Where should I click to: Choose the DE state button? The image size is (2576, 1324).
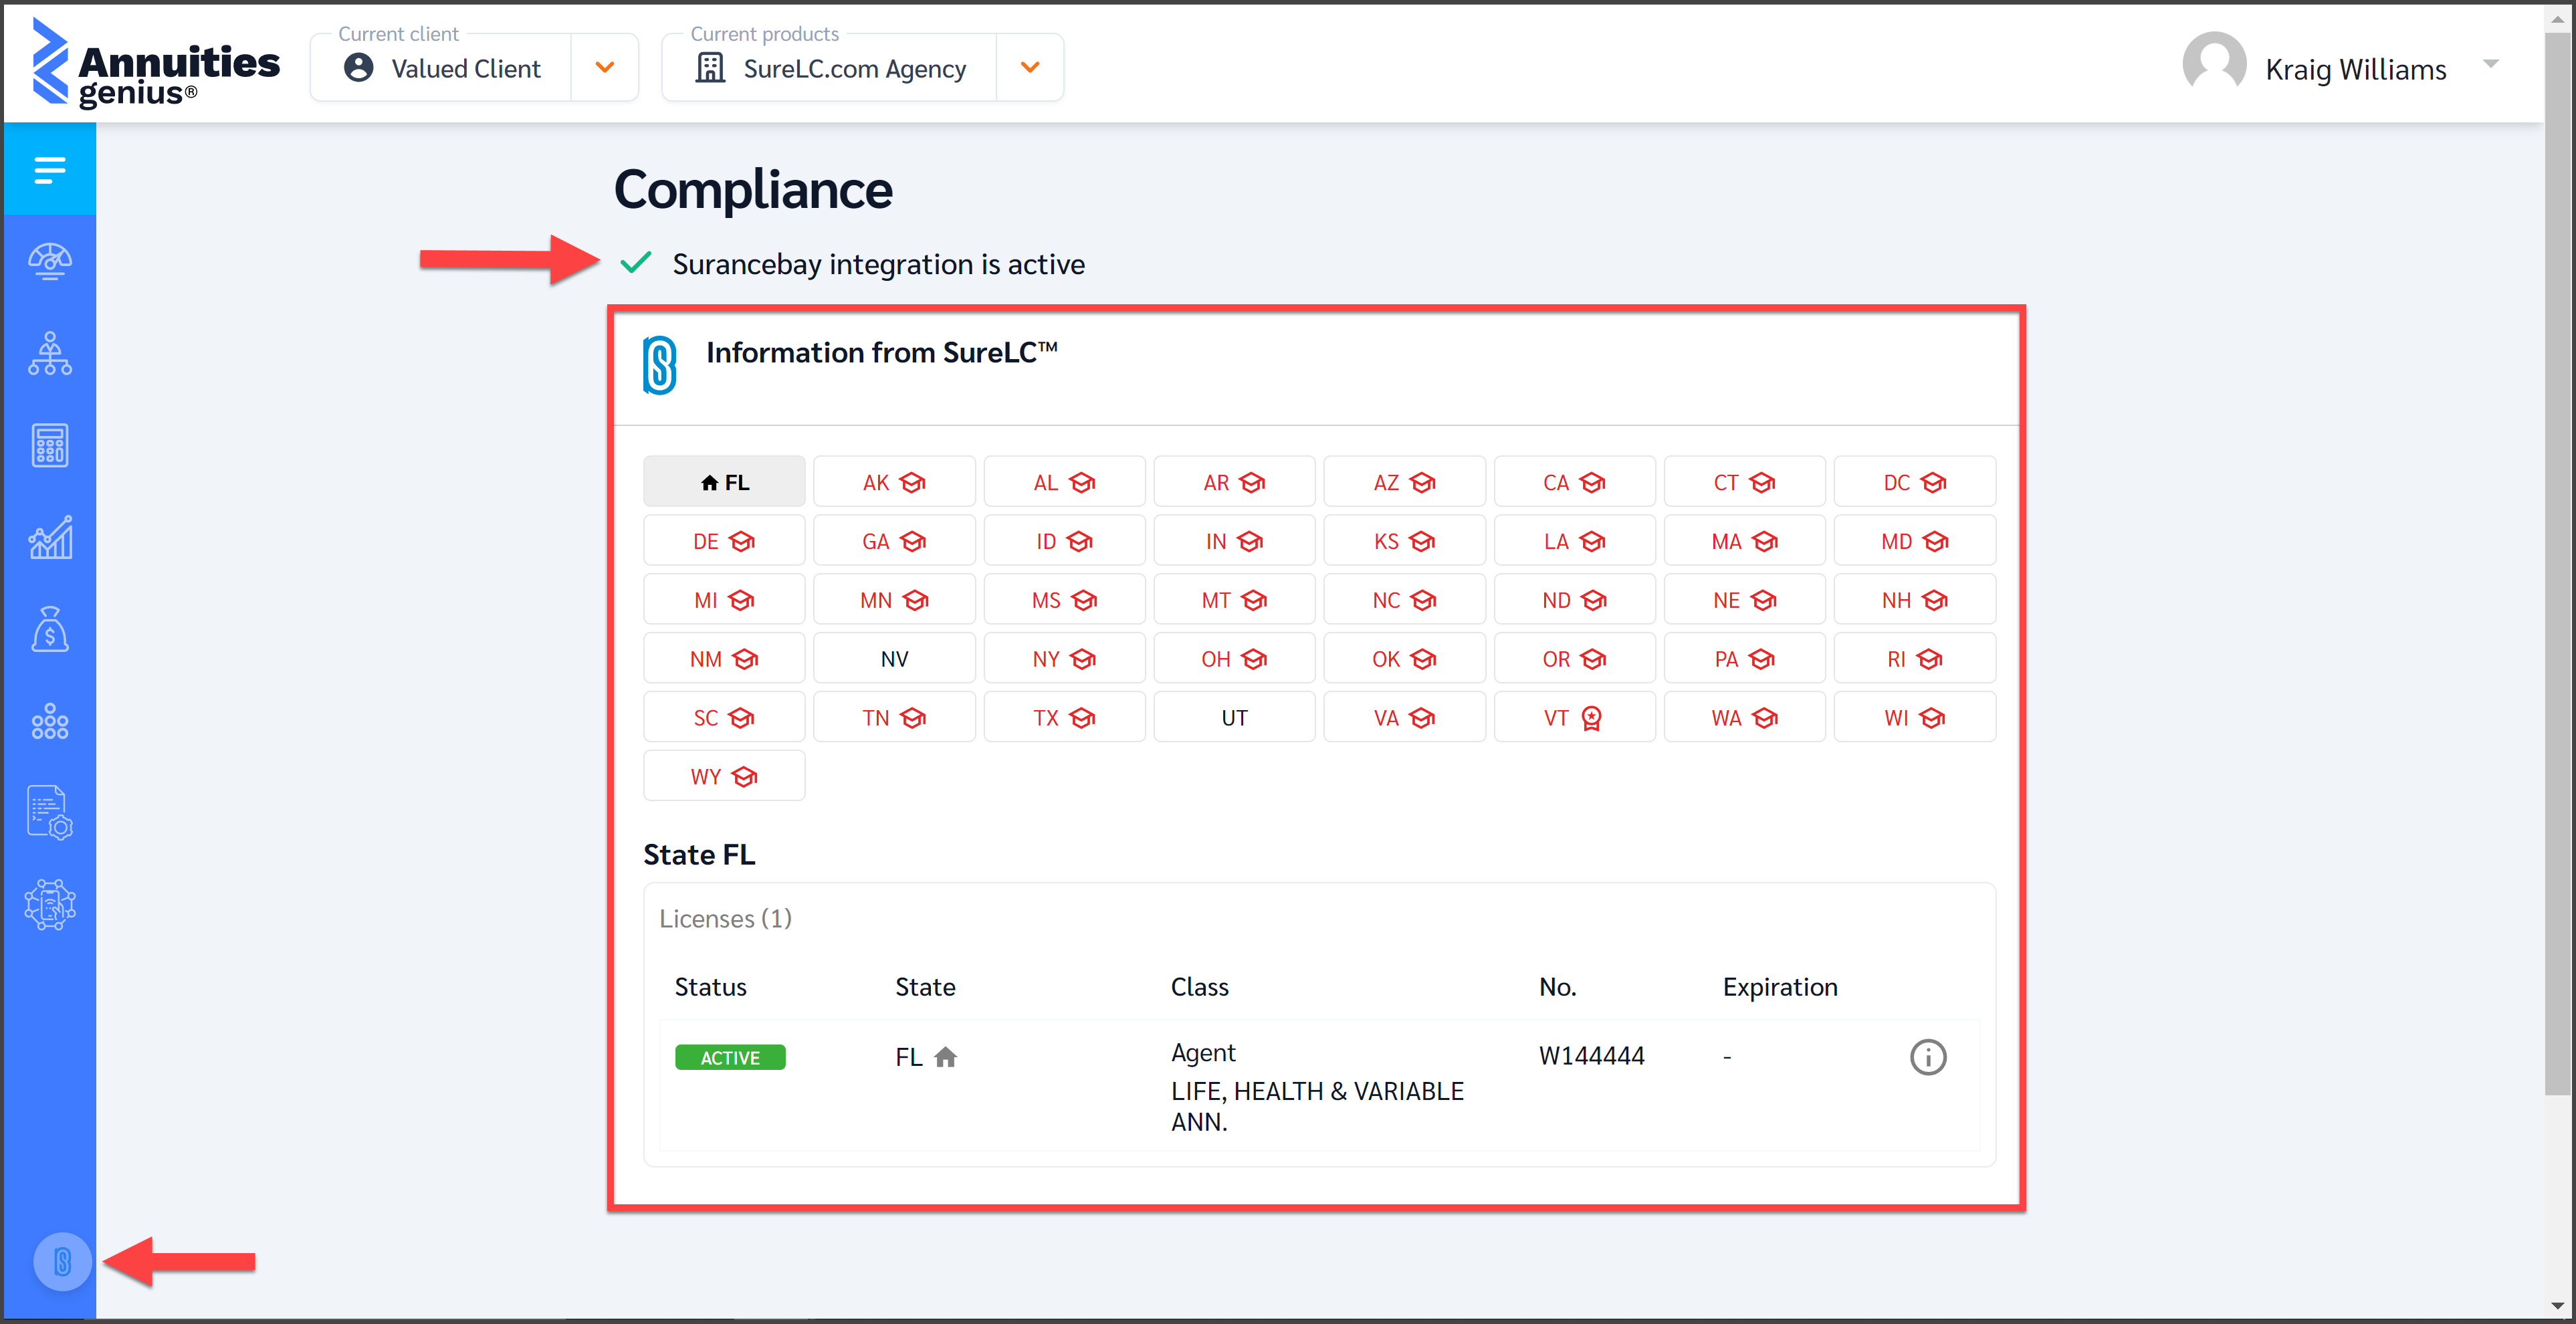pyautogui.click(x=724, y=541)
